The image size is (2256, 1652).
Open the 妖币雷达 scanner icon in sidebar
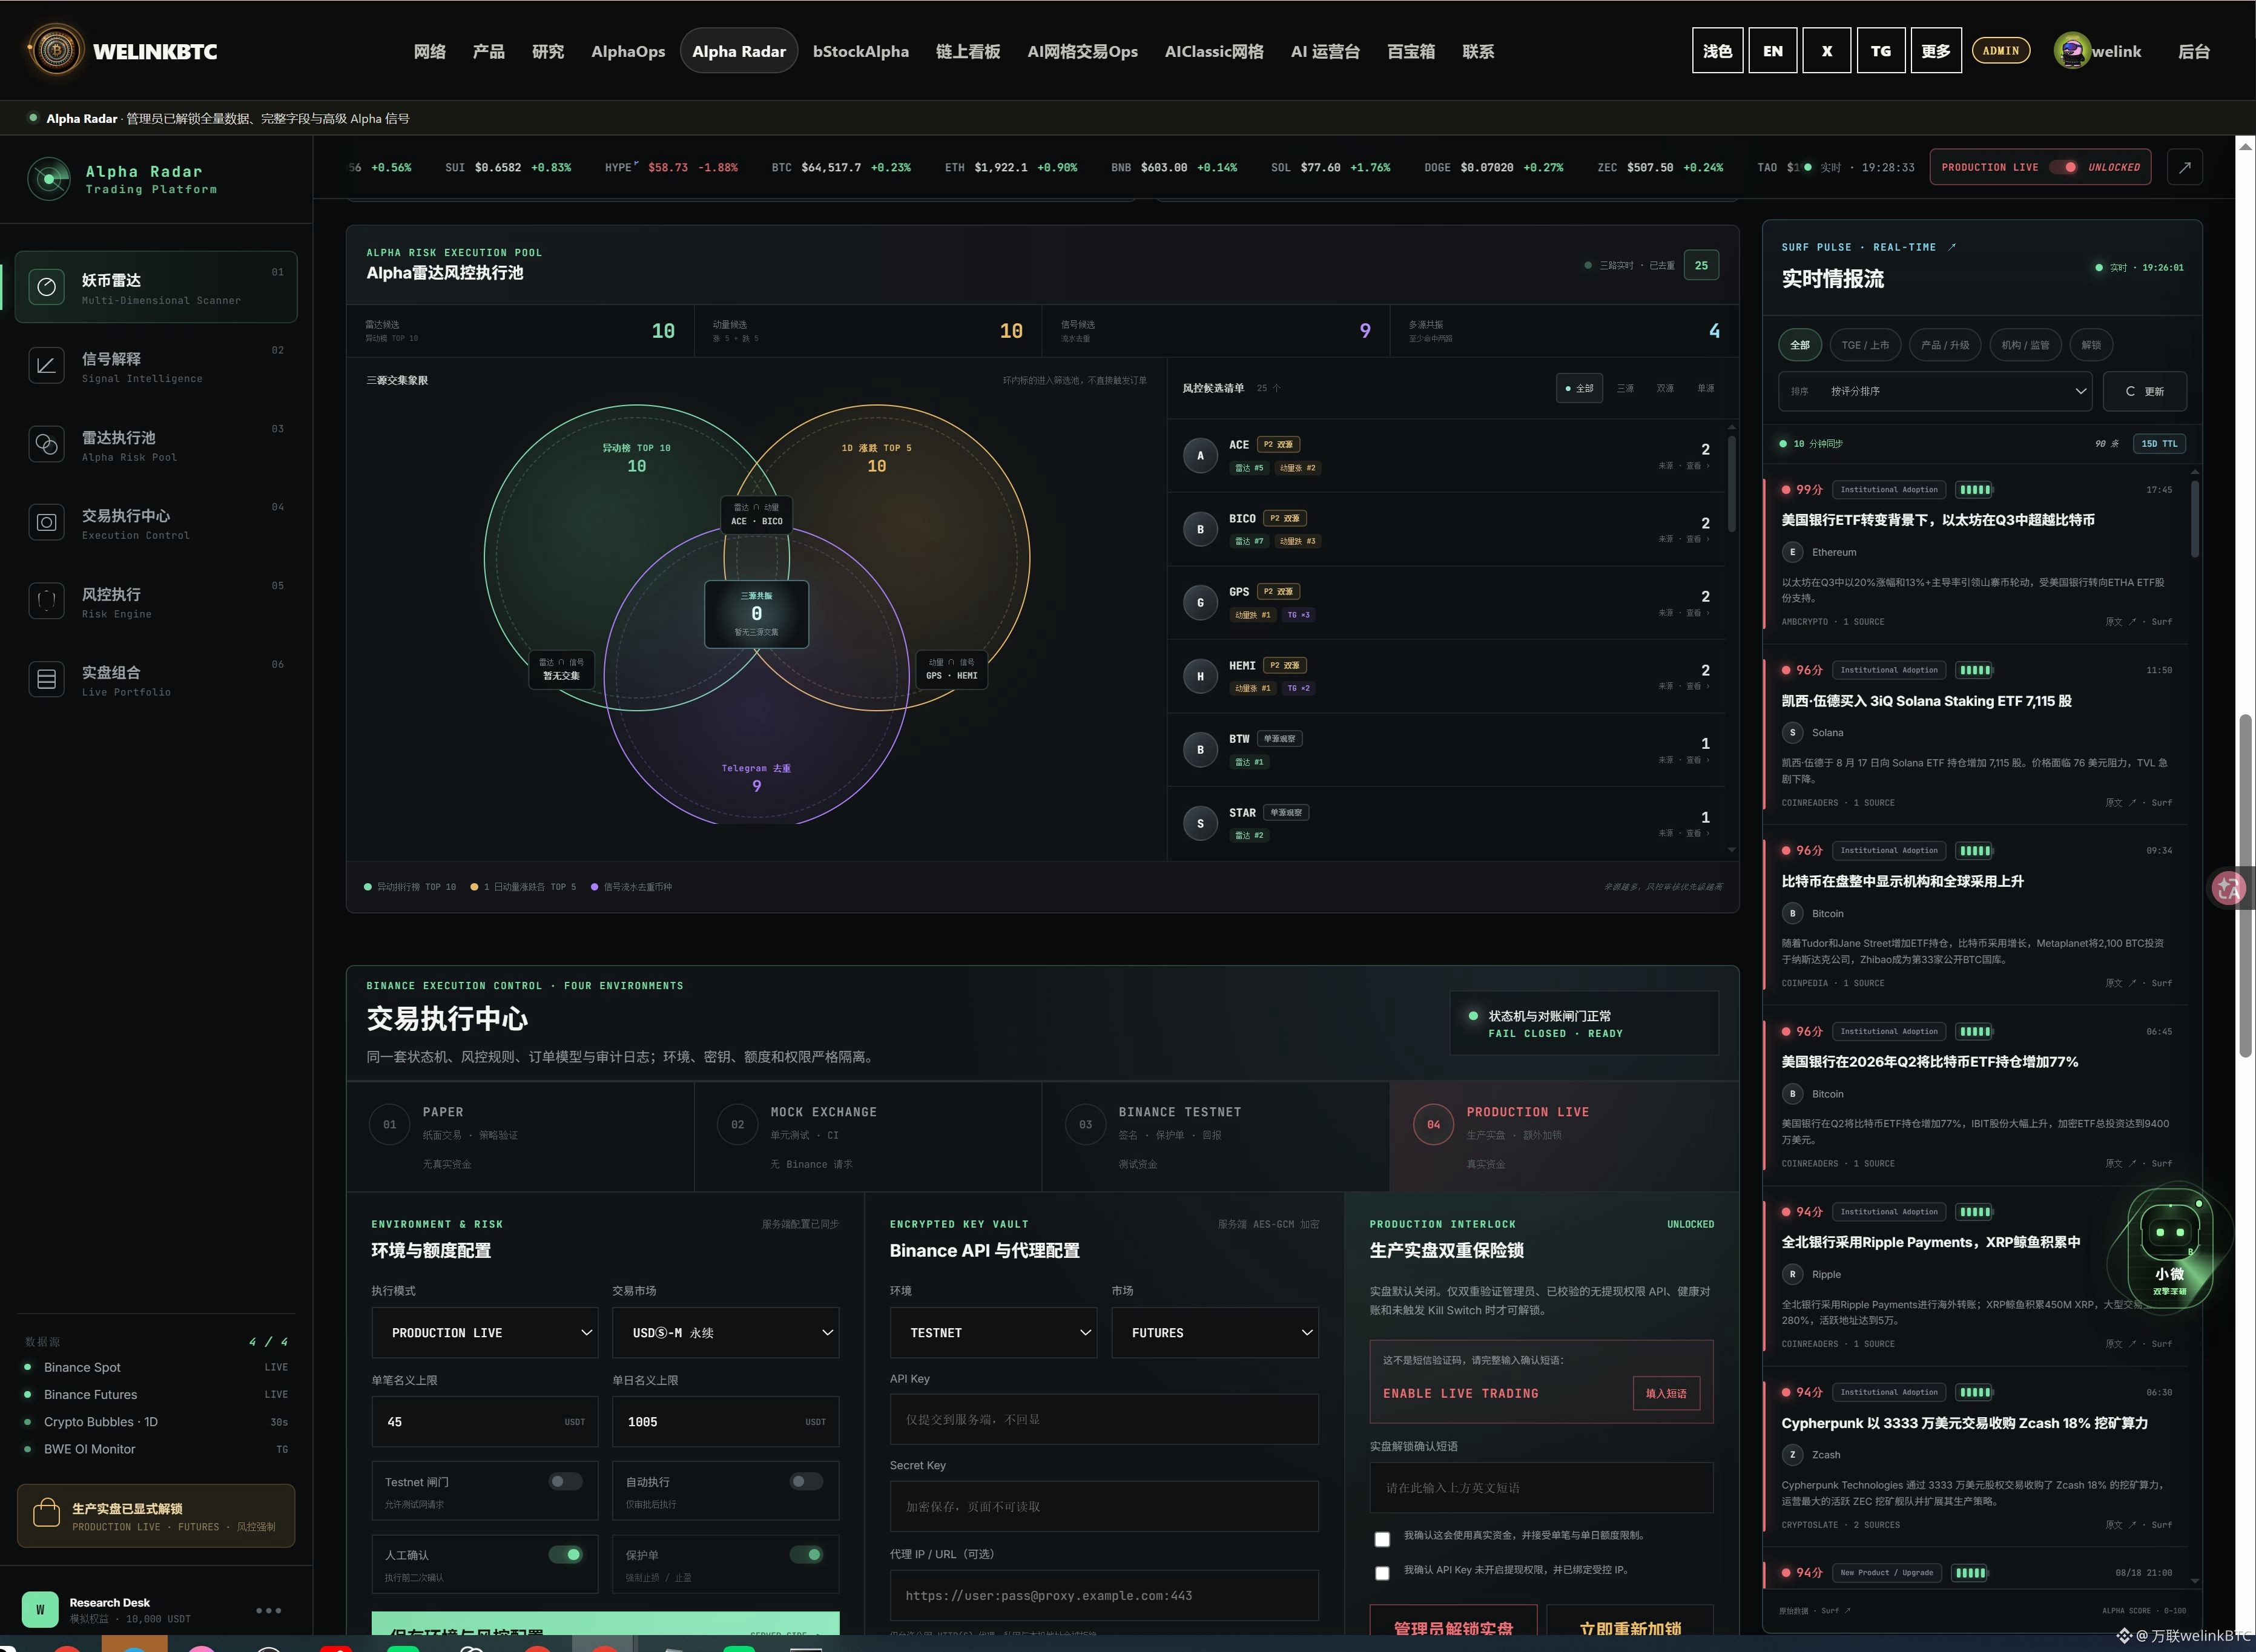click(x=46, y=287)
